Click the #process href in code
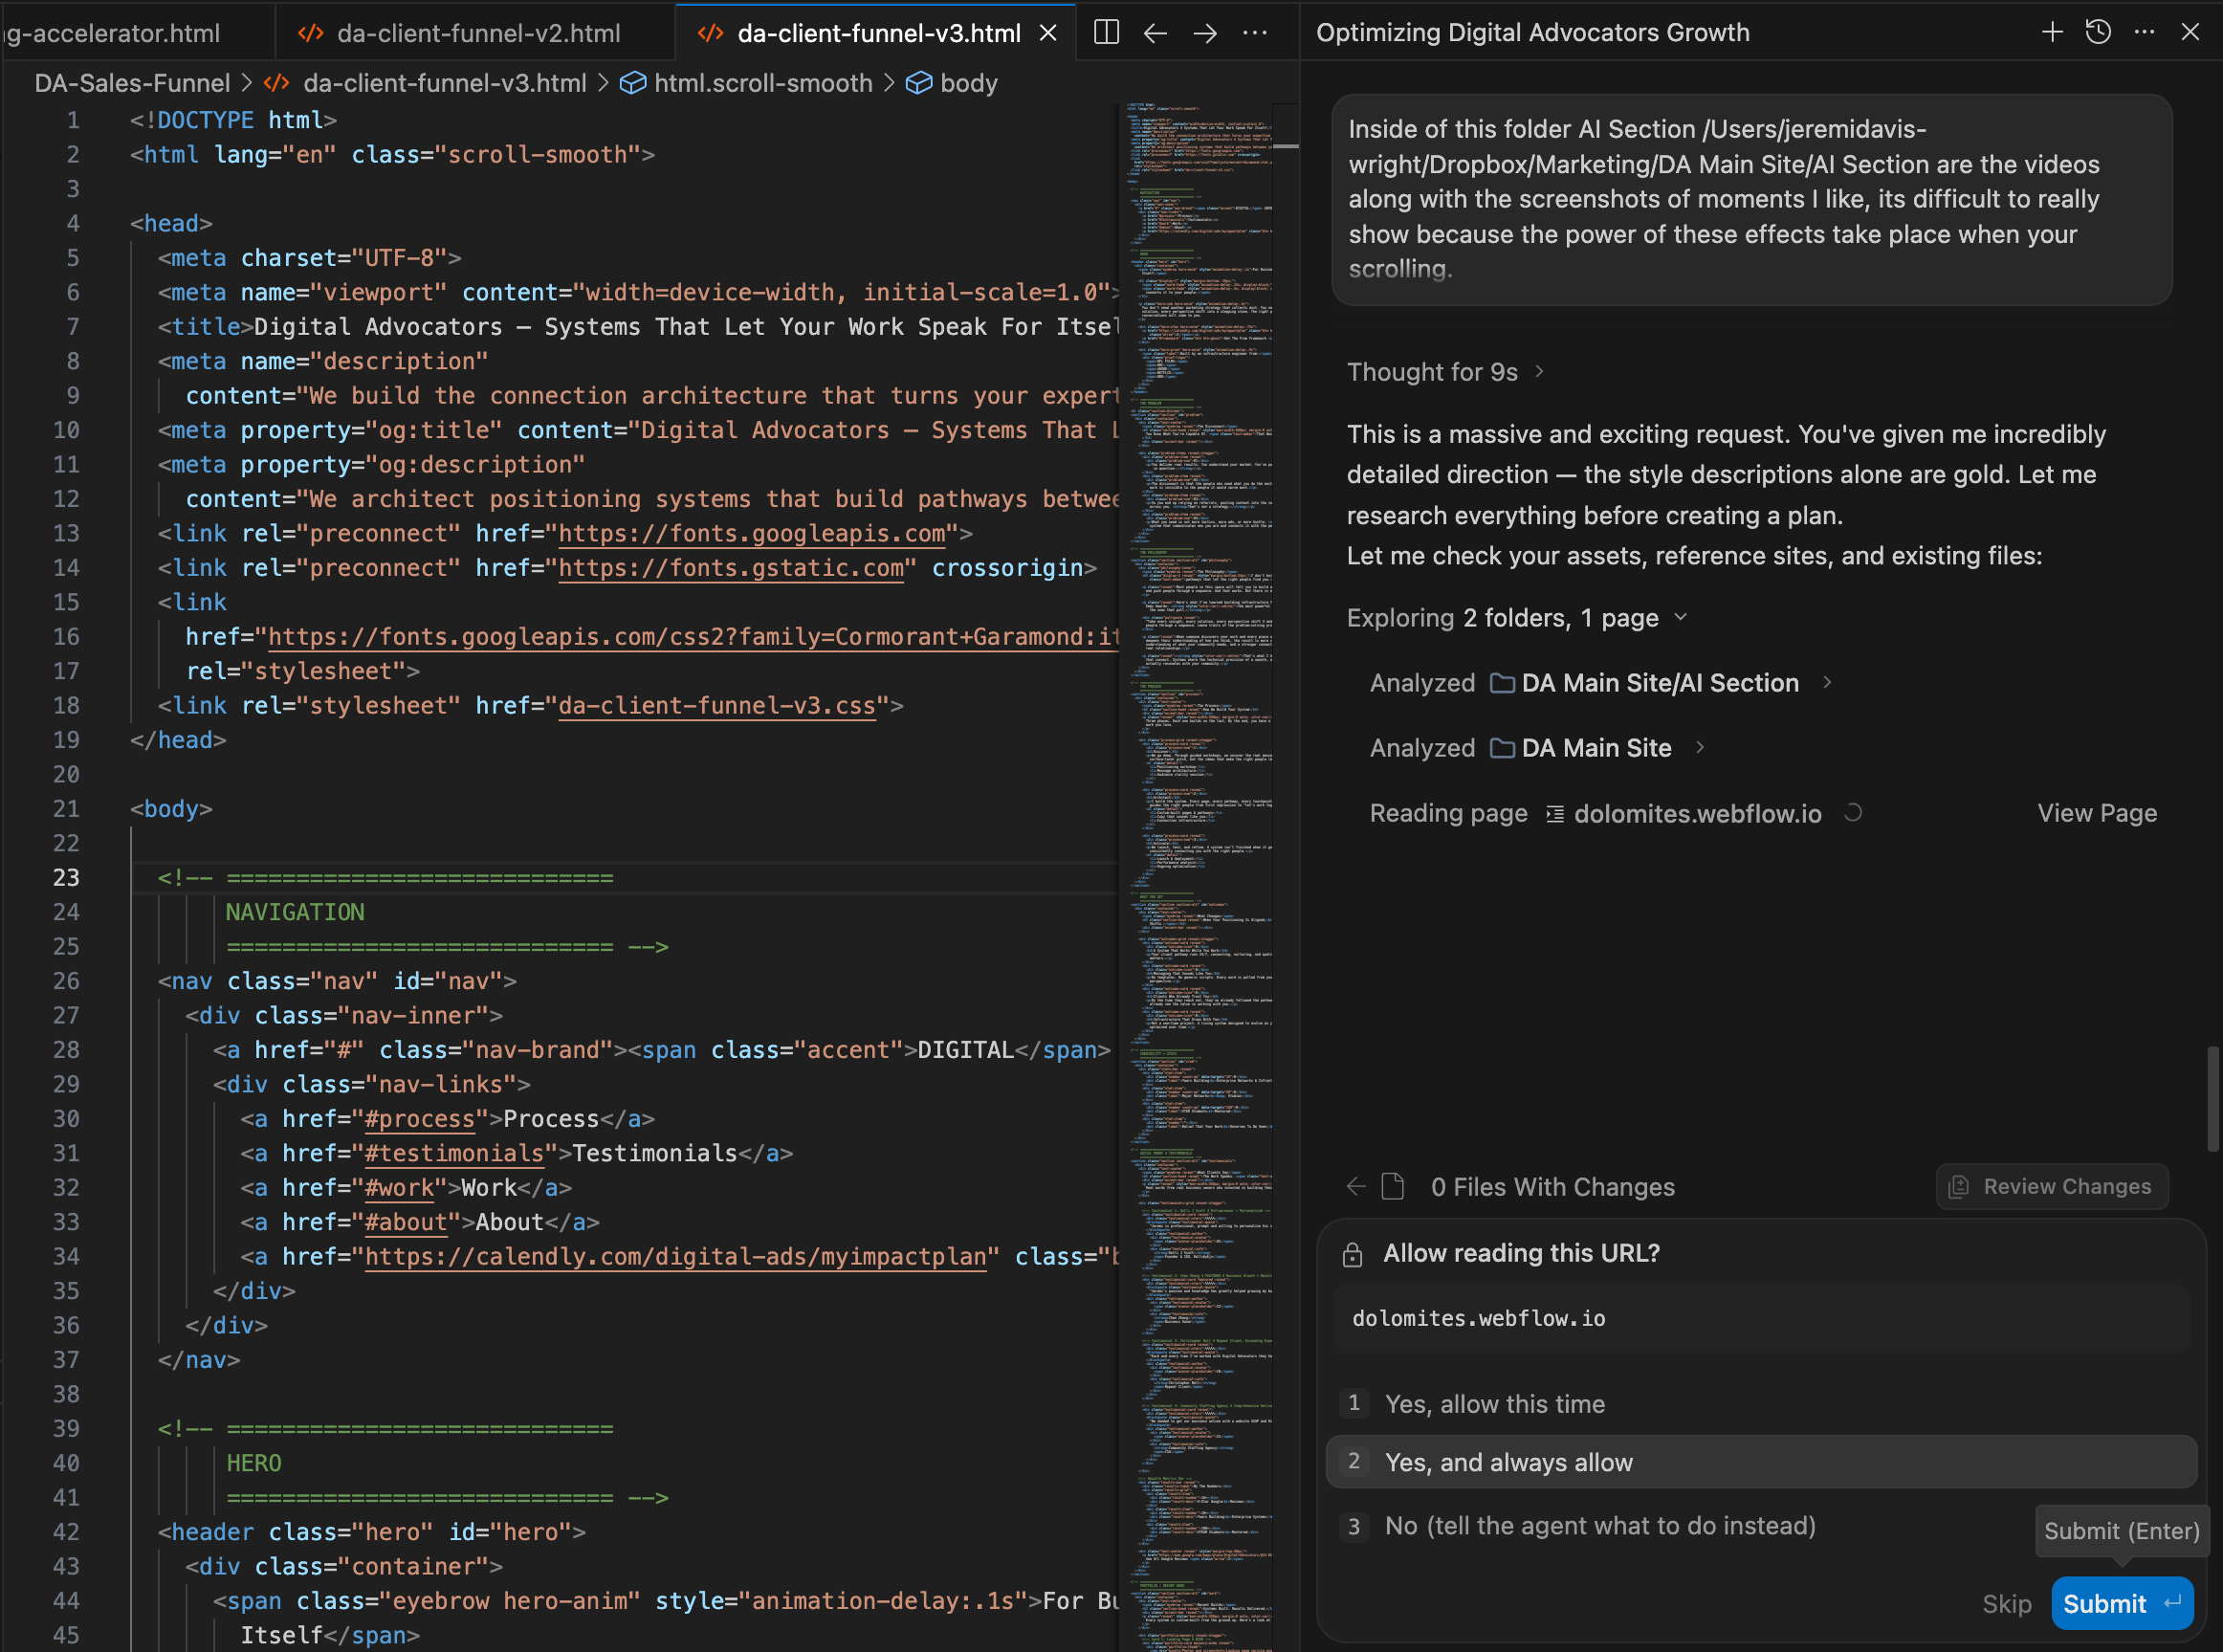This screenshot has width=2223, height=1652. click(x=420, y=1118)
